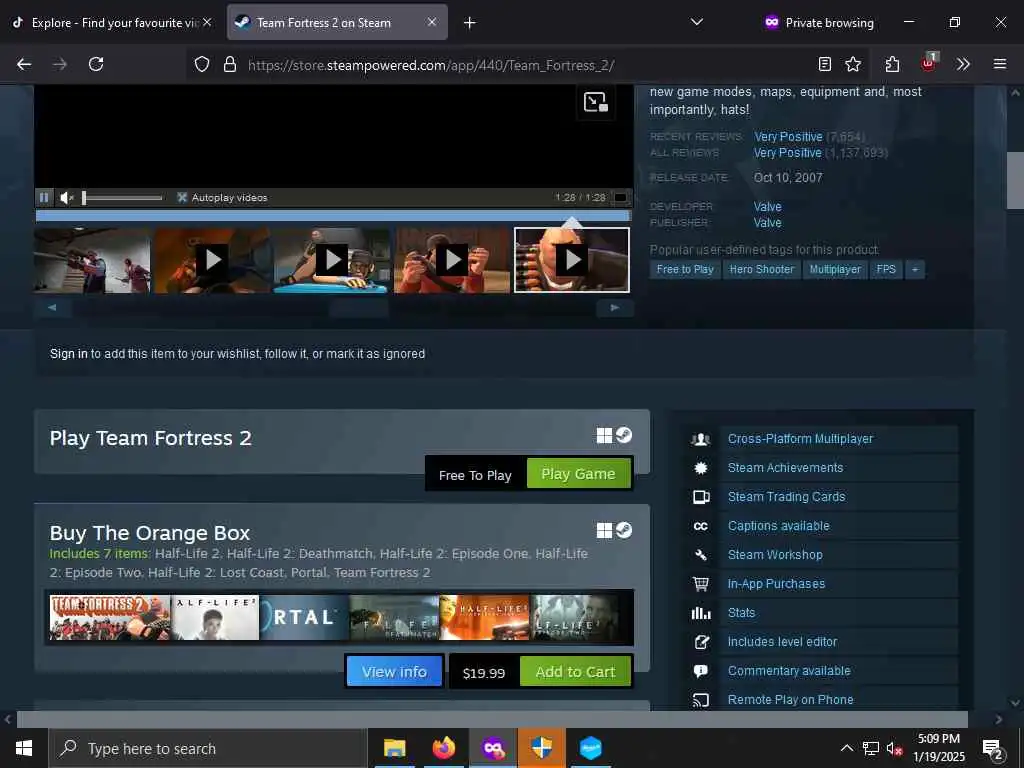The image size is (1024, 768).
Task: Open the extensions puzzle icon
Action: coord(892,64)
